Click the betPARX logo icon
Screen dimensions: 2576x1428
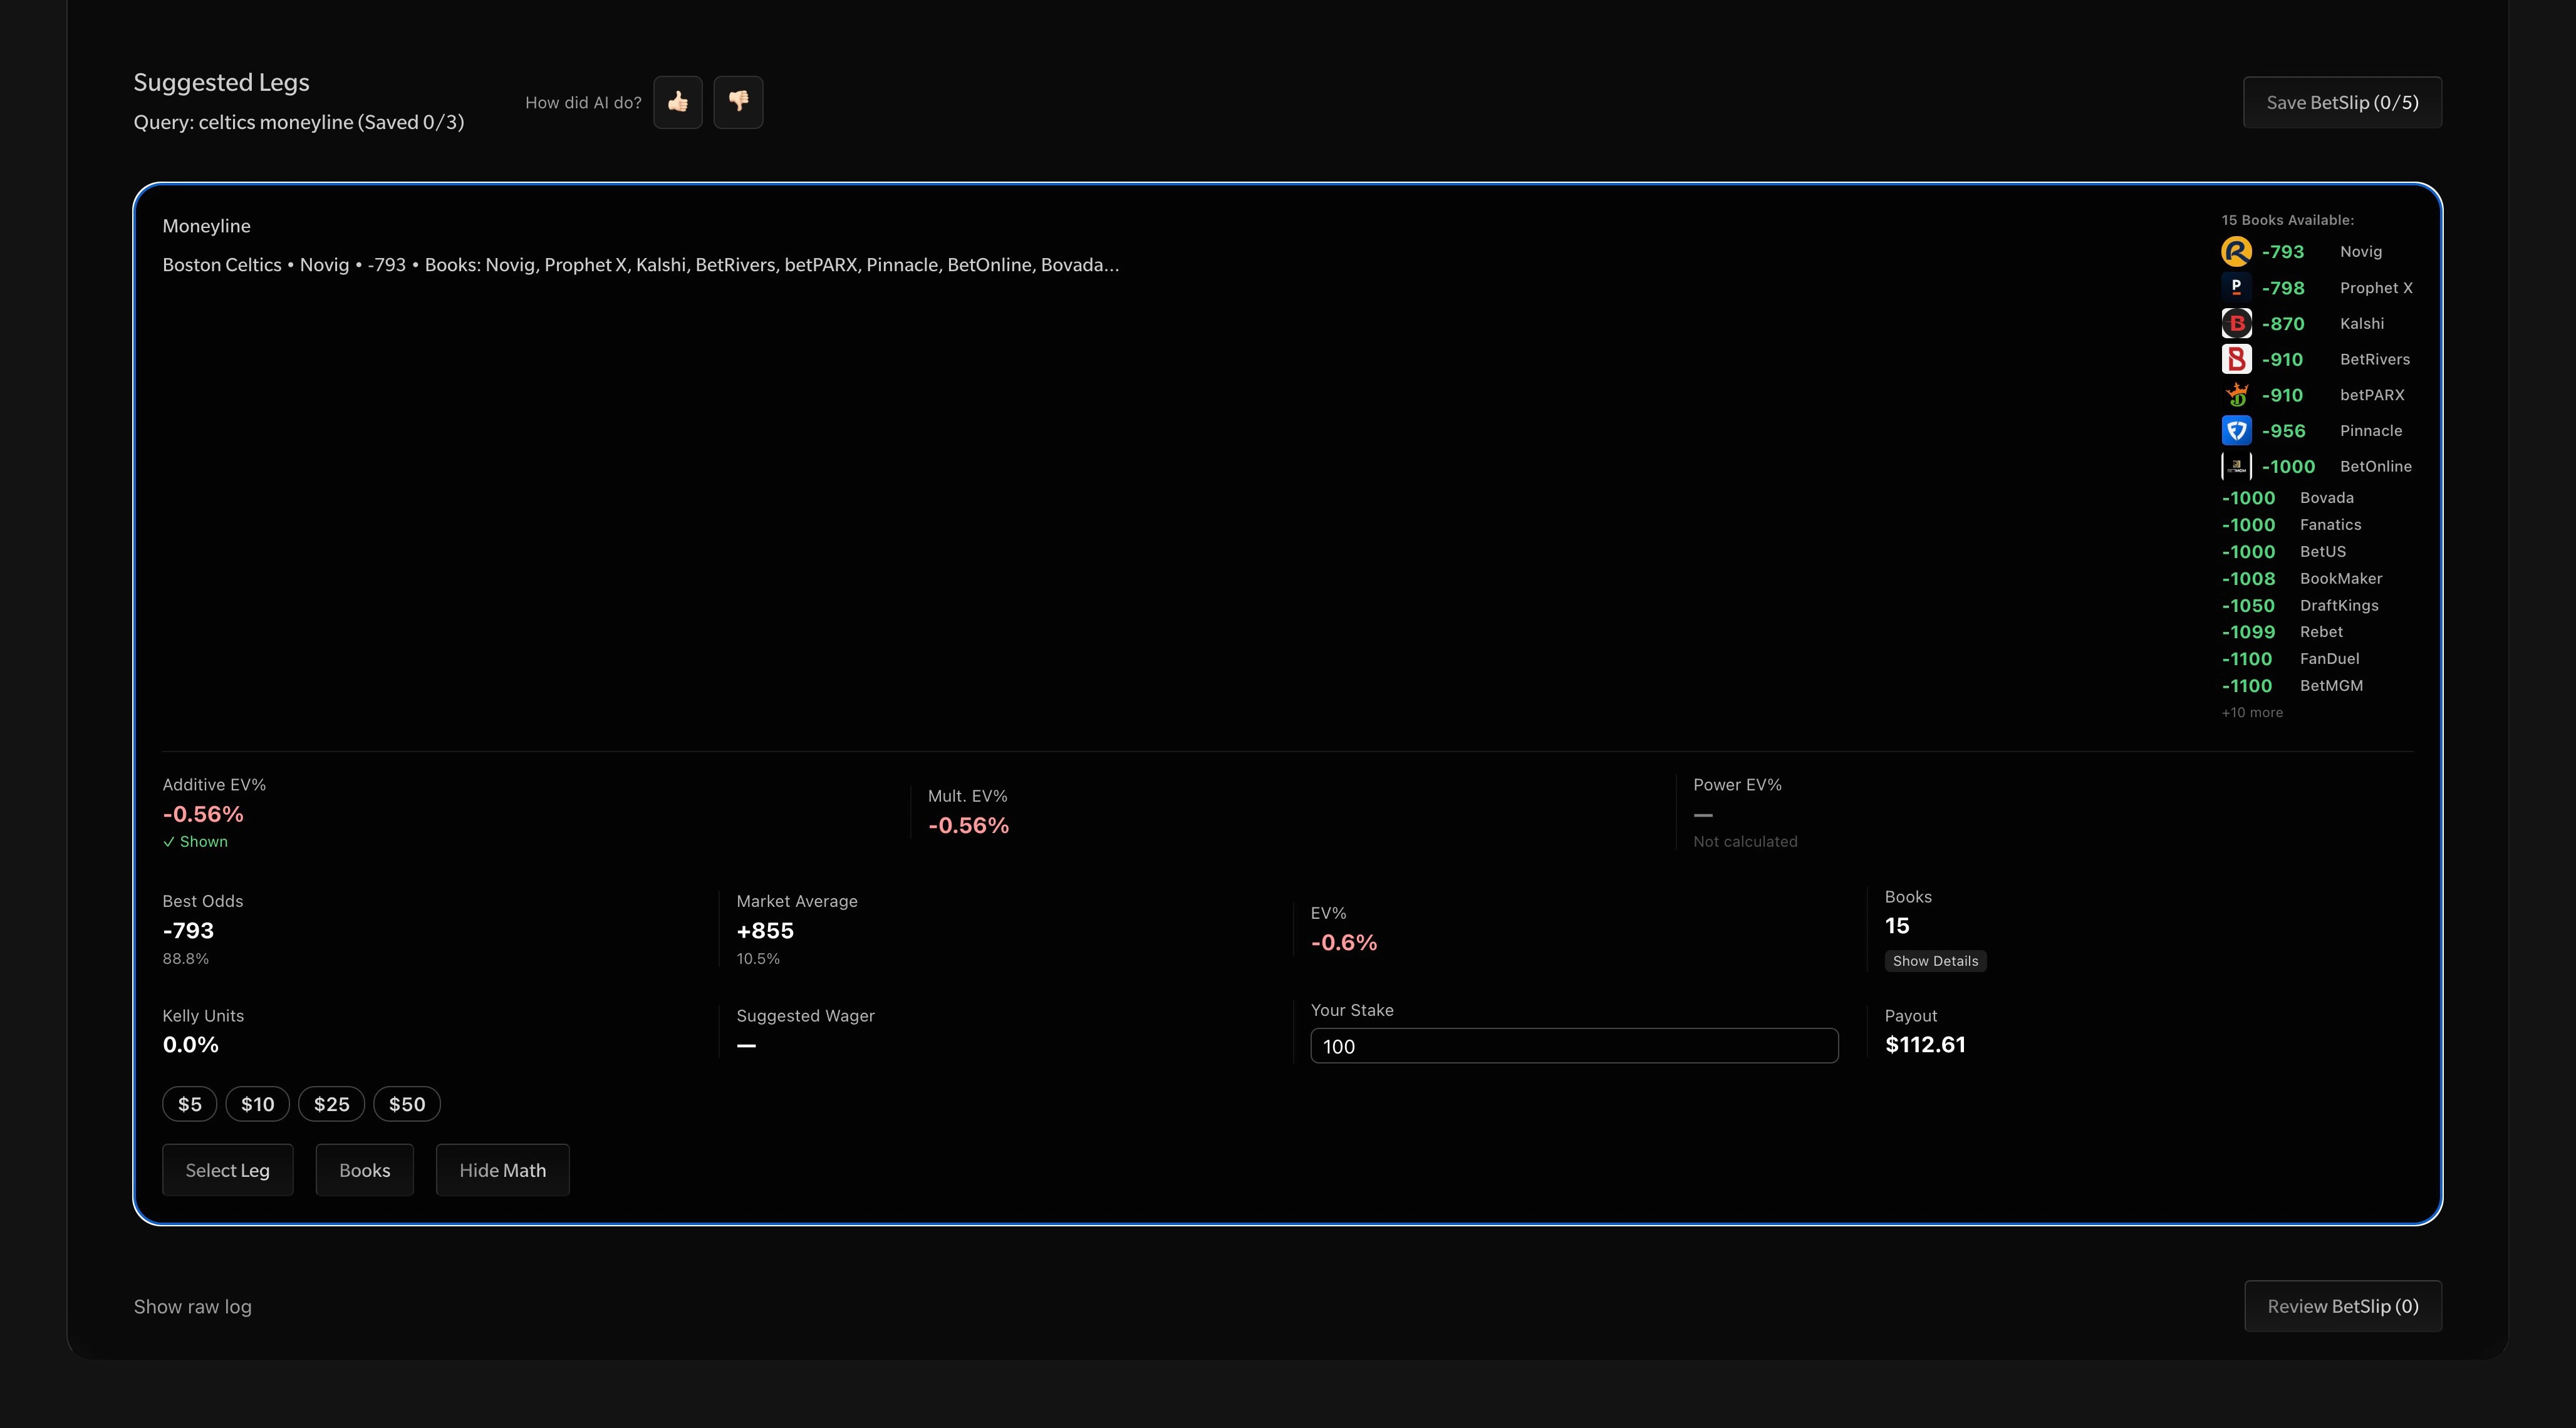point(2236,395)
